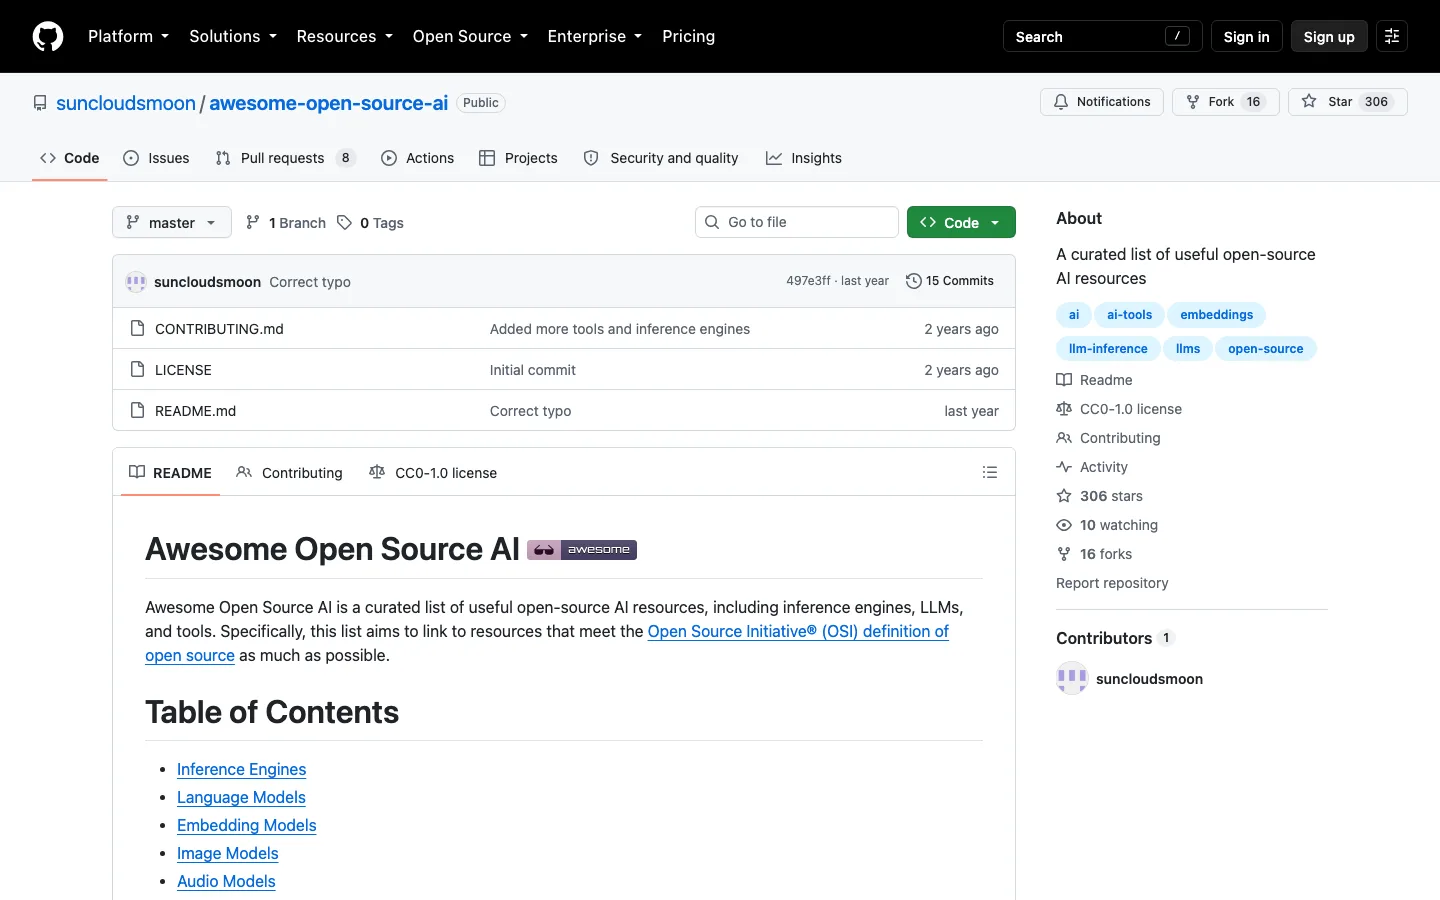Open the green Code dropdown

961,222
